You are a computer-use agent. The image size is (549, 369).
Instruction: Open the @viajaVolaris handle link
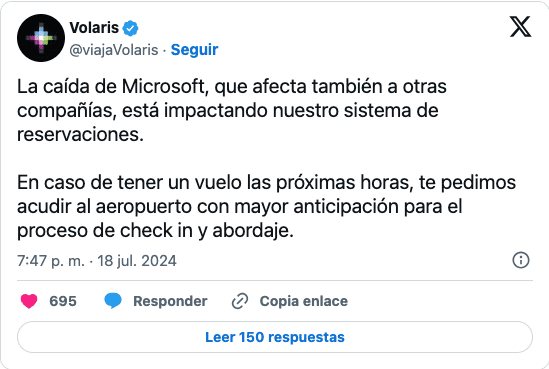[114, 50]
